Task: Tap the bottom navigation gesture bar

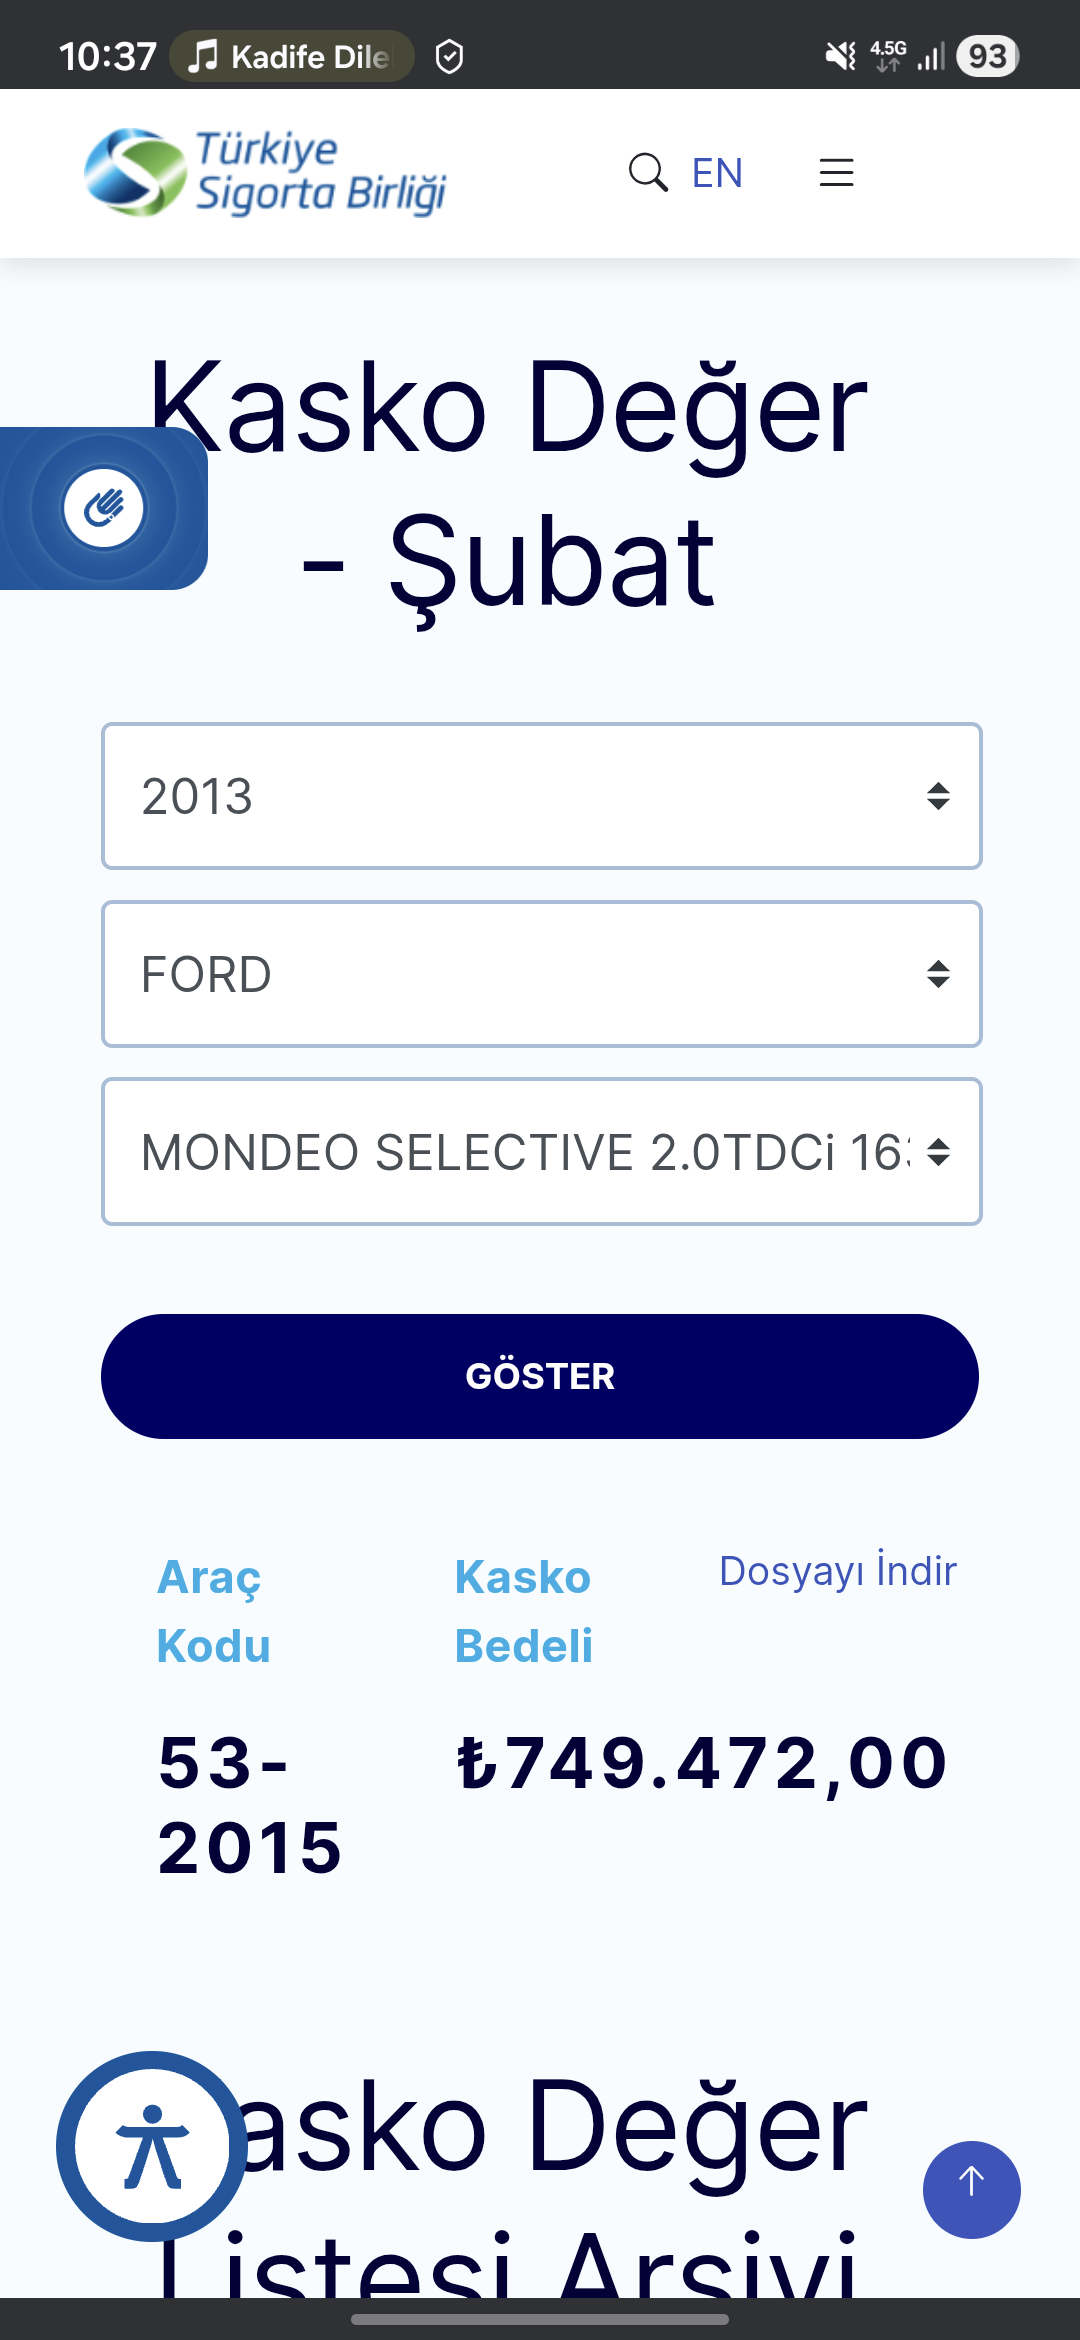Action: tap(540, 2319)
